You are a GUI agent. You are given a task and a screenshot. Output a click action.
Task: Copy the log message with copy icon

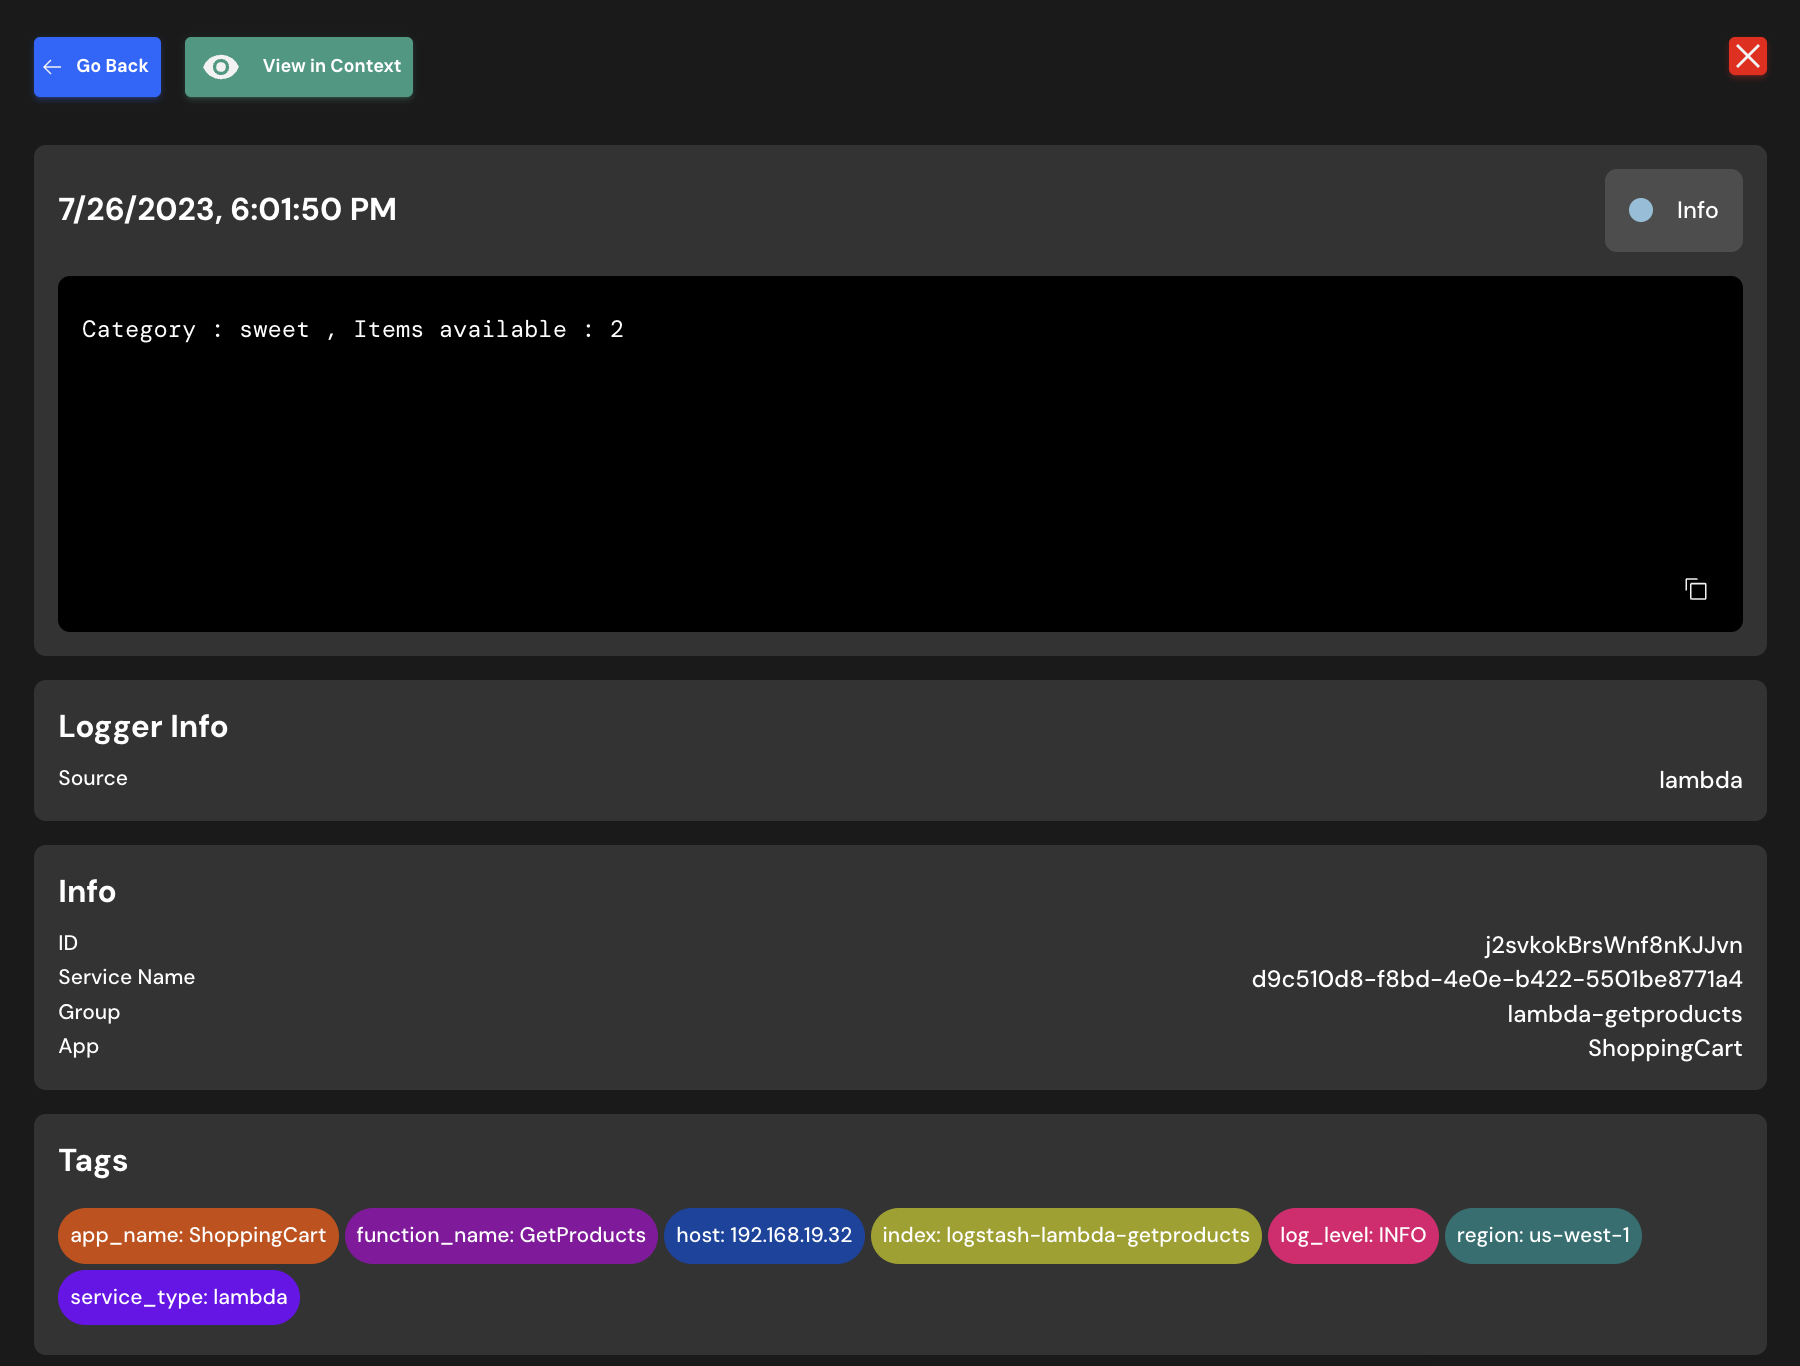click(x=1696, y=589)
